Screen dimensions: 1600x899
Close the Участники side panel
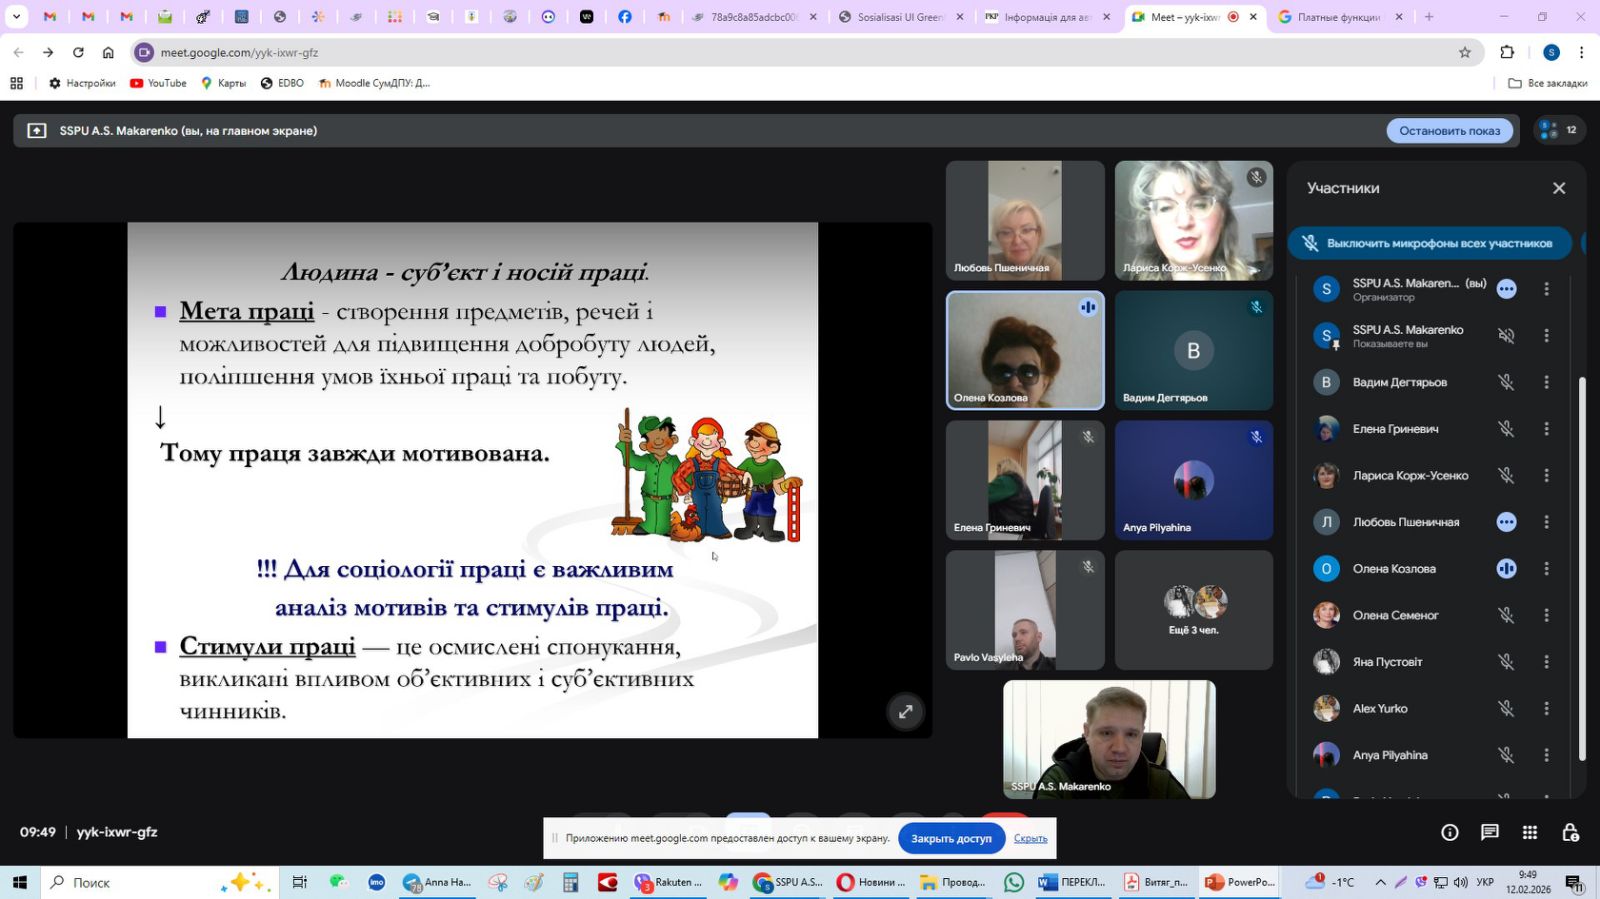1558,188
